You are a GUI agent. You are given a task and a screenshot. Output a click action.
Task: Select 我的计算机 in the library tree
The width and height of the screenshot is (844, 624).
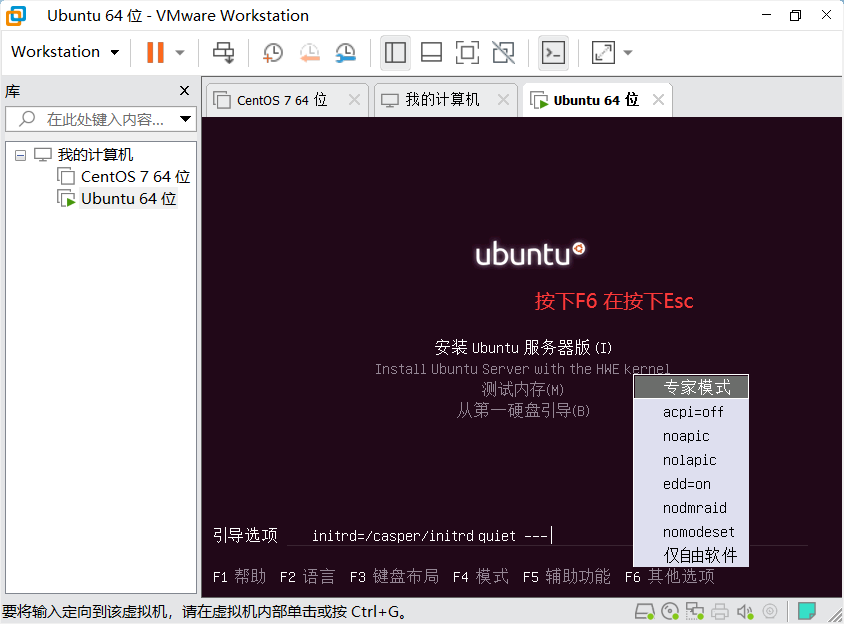click(x=95, y=155)
